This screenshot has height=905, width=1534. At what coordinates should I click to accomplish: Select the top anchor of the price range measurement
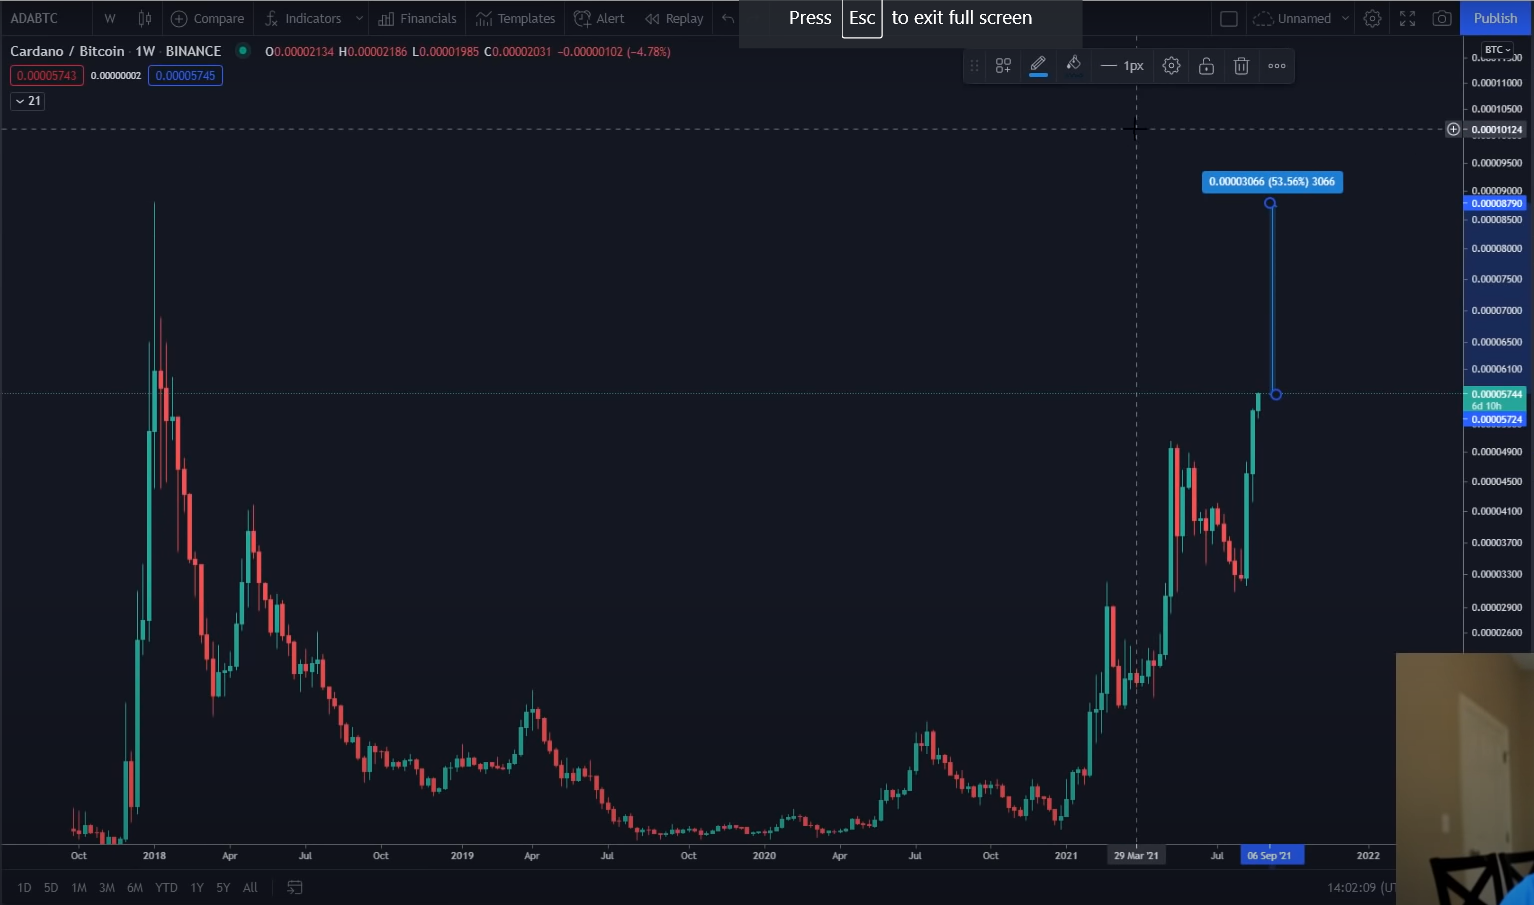click(x=1270, y=203)
